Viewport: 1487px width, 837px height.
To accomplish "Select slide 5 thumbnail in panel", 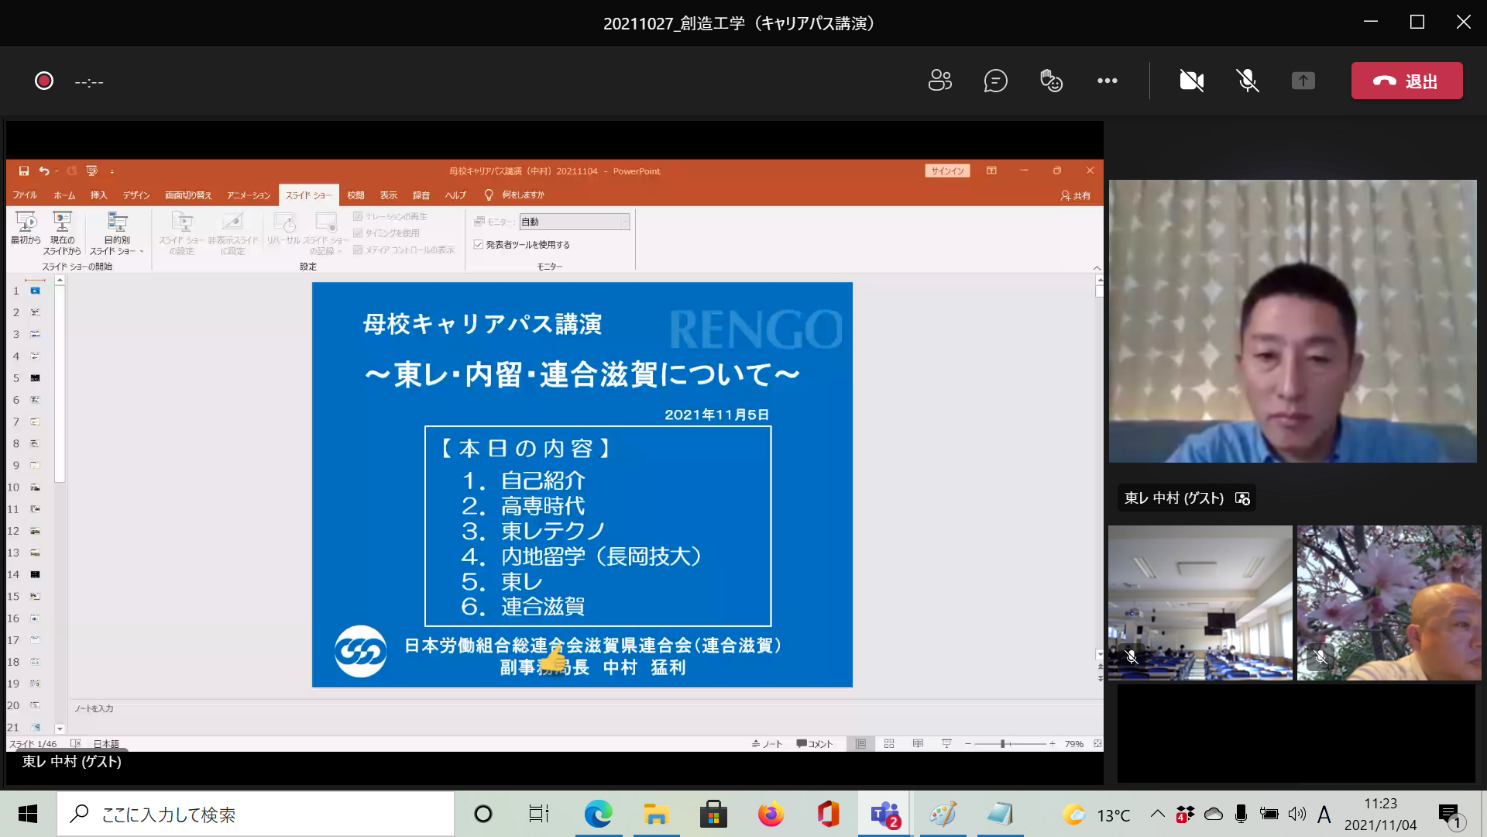I will [x=35, y=378].
